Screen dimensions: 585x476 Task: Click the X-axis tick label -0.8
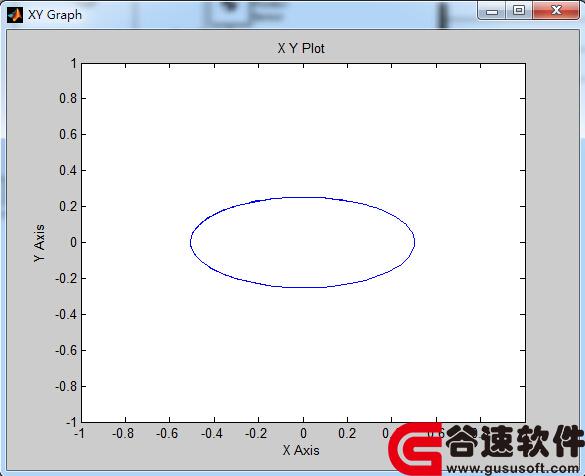coord(123,433)
